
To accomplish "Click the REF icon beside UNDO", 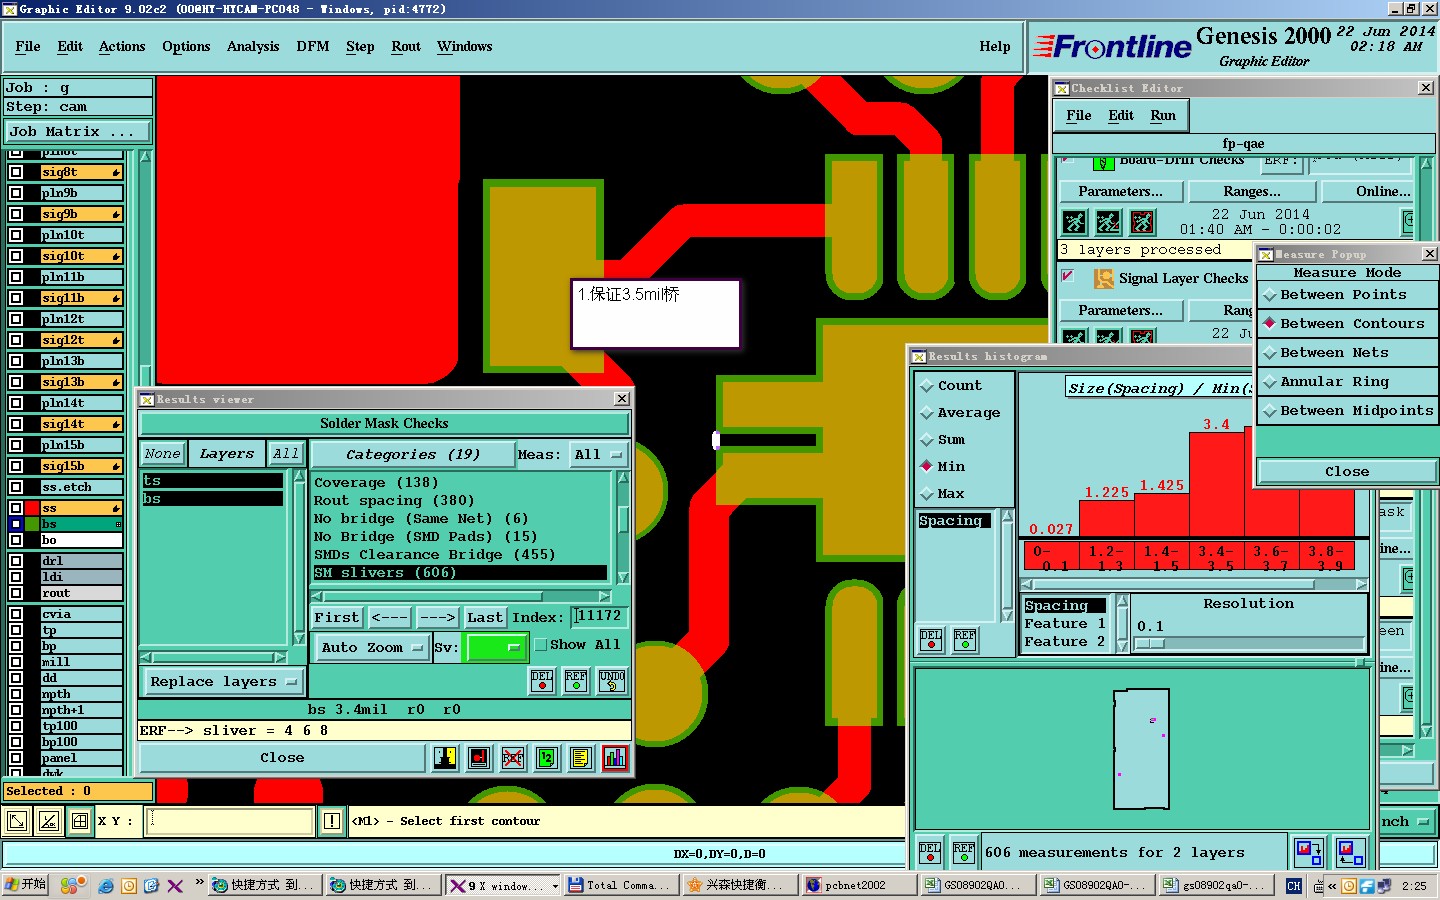I will click(576, 681).
